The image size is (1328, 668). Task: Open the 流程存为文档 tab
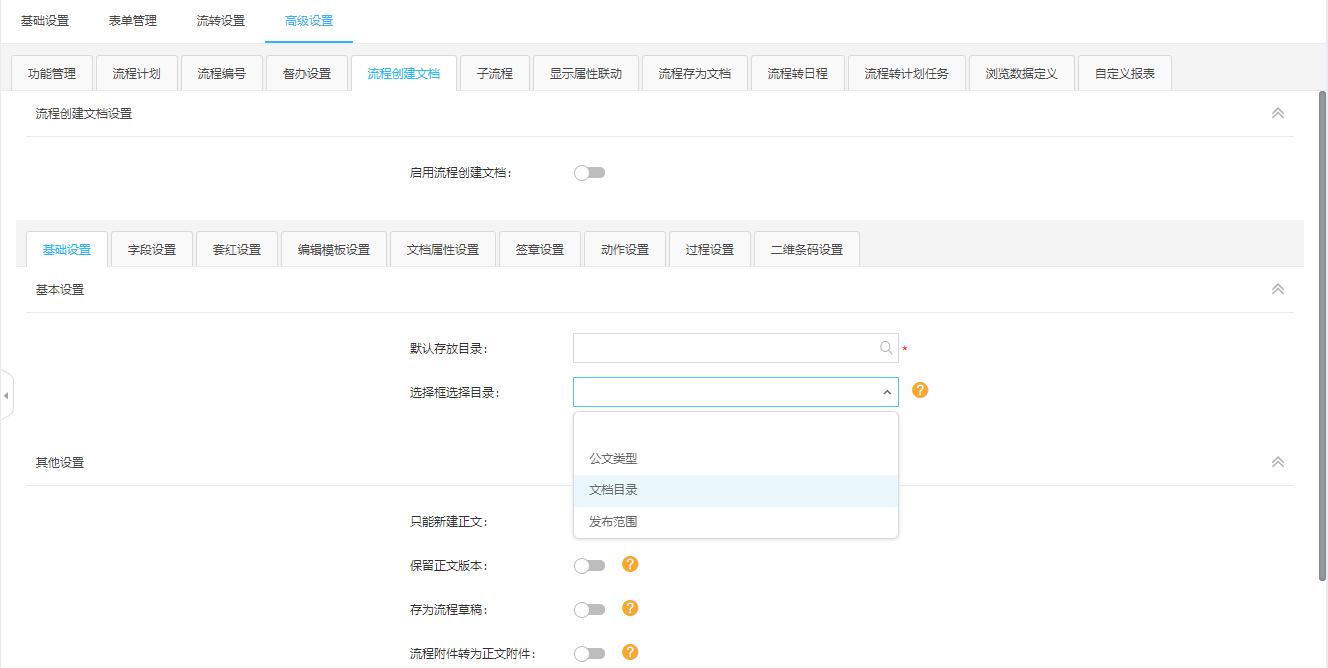tap(694, 74)
